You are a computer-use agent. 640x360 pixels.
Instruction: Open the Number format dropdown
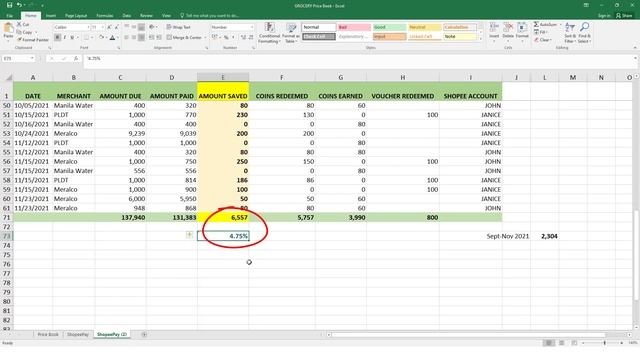(x=251, y=27)
